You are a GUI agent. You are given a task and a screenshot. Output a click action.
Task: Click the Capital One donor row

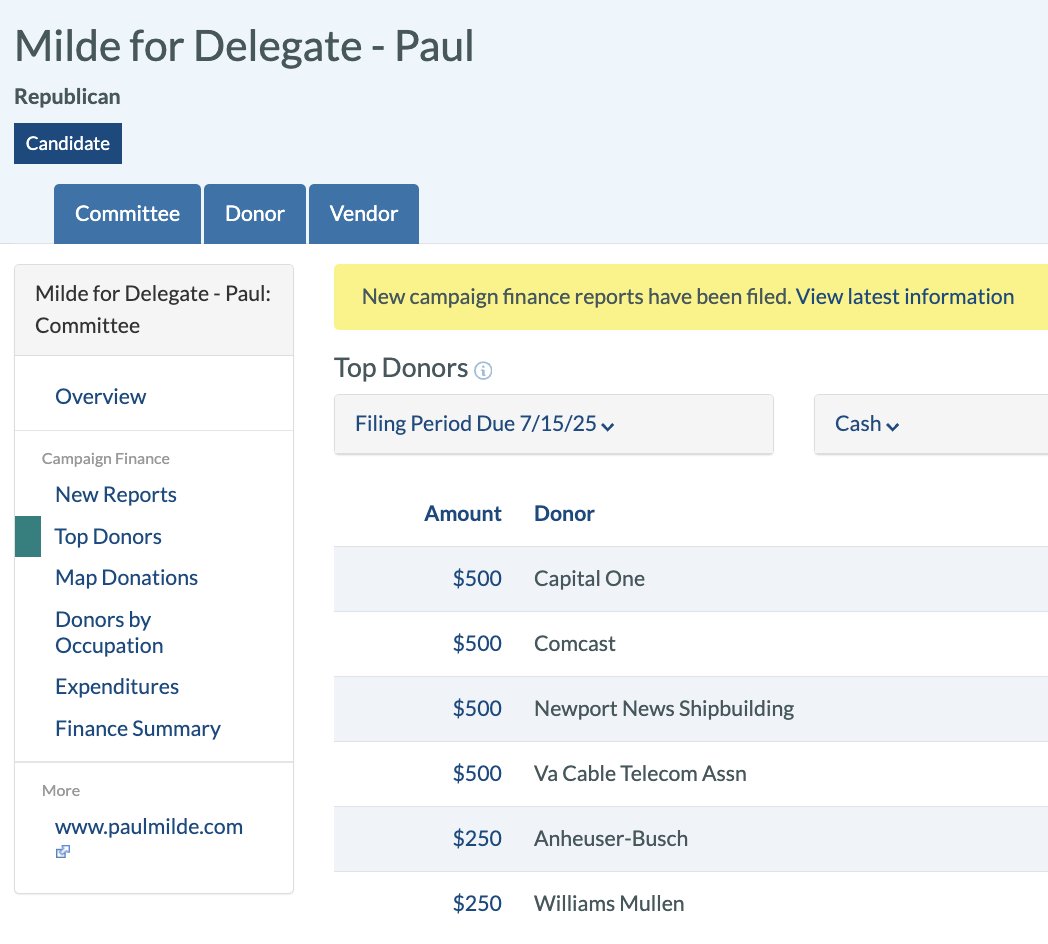point(690,579)
